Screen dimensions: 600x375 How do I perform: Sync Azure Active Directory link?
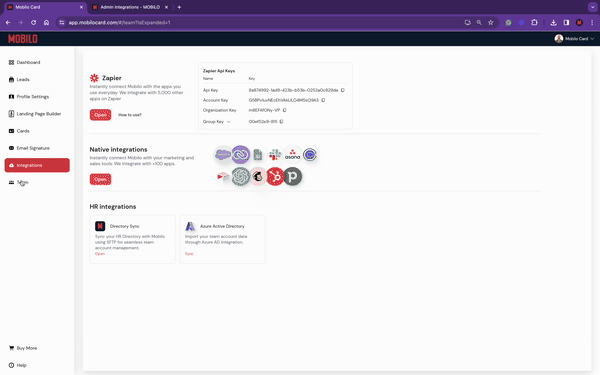[189, 254]
